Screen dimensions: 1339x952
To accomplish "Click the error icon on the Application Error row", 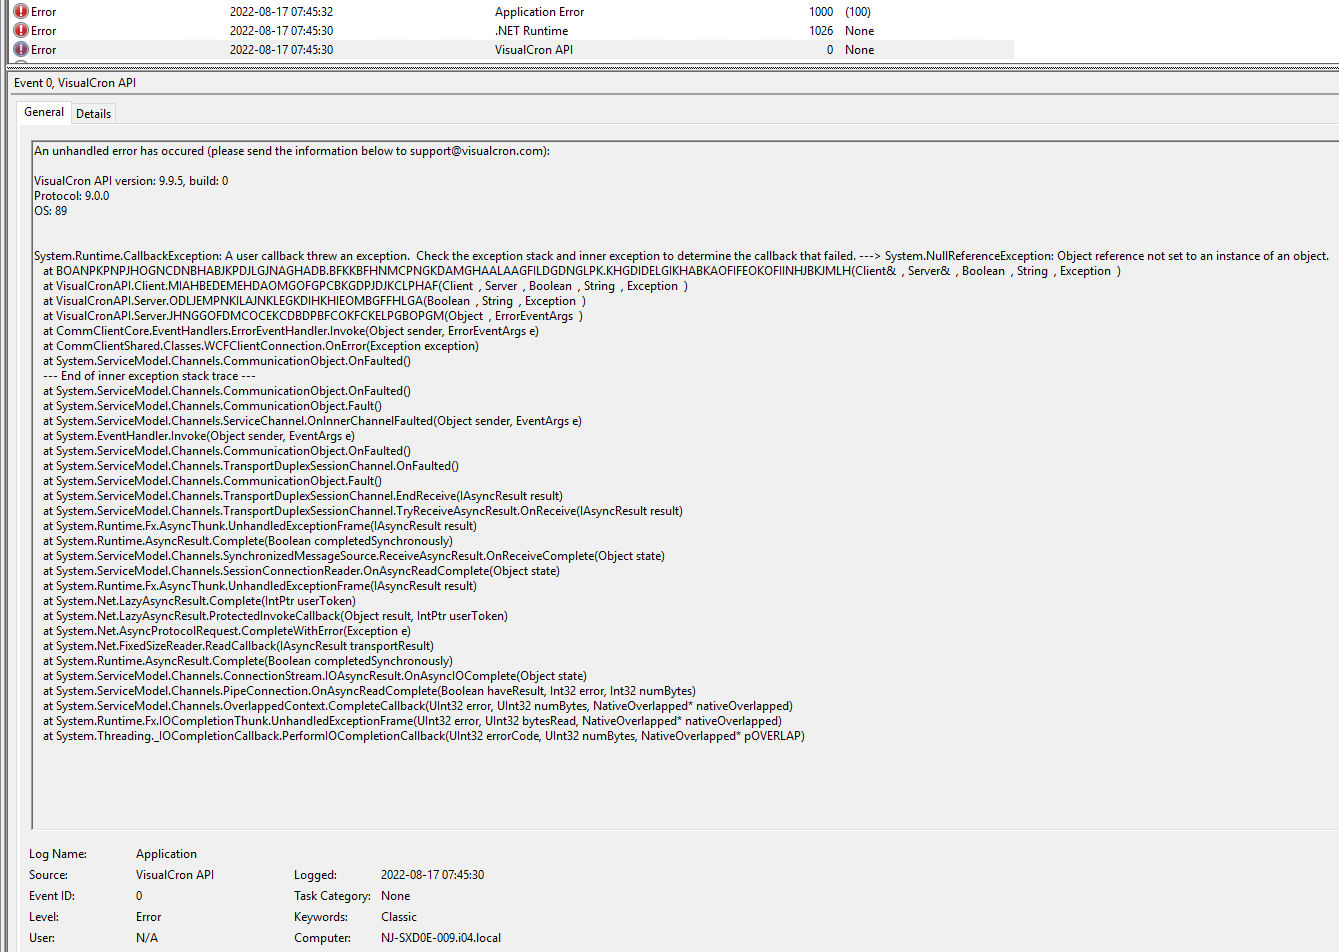I will (20, 12).
